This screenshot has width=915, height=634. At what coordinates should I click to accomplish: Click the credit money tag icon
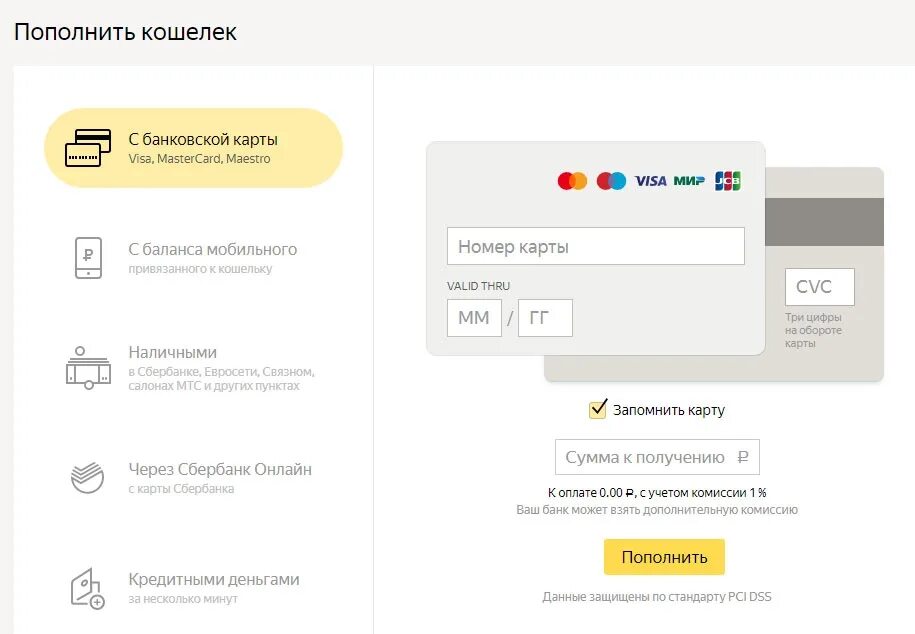(x=88, y=588)
